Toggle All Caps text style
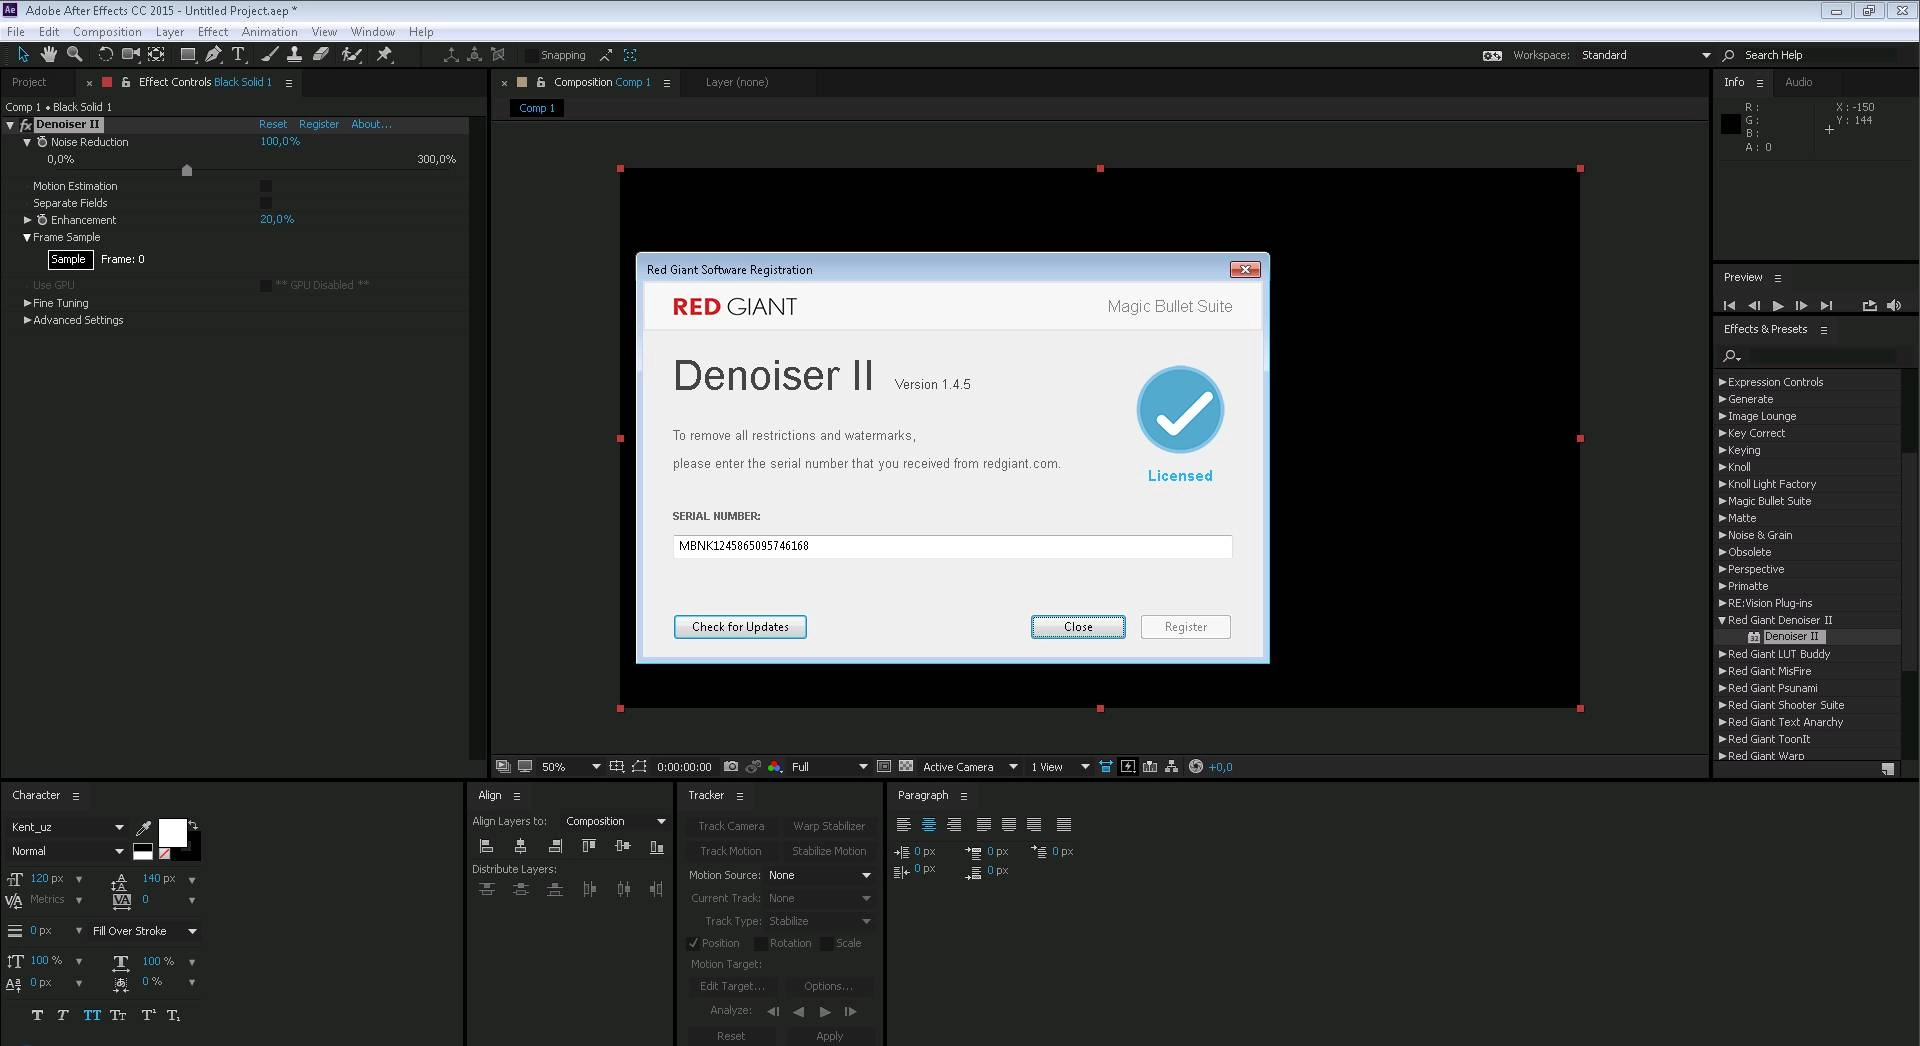This screenshot has height=1046, width=1920. click(92, 1015)
